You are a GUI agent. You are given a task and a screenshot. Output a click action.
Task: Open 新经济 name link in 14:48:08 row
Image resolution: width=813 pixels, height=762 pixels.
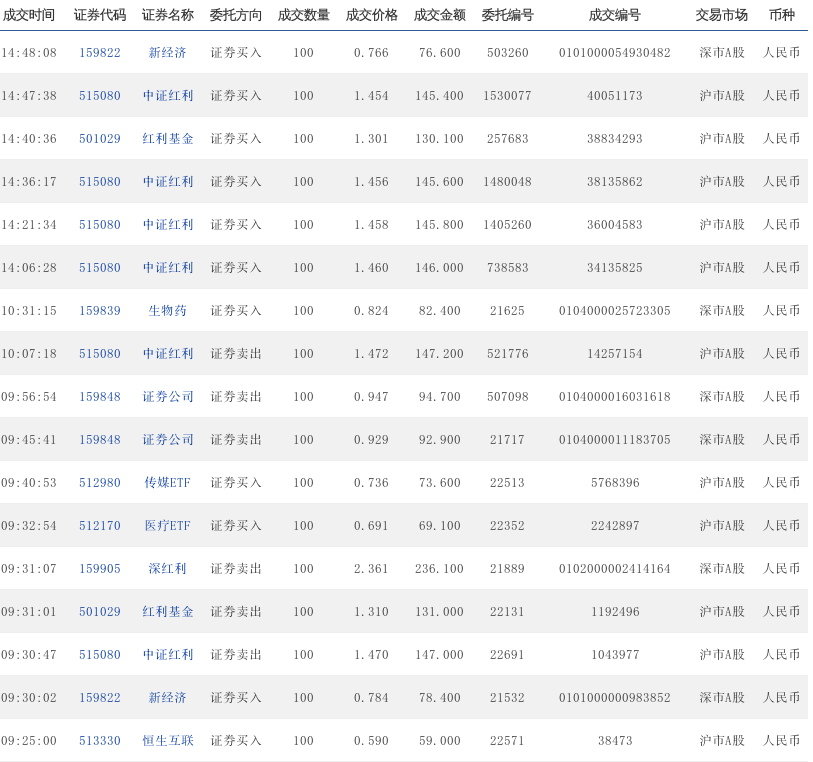pyautogui.click(x=167, y=53)
